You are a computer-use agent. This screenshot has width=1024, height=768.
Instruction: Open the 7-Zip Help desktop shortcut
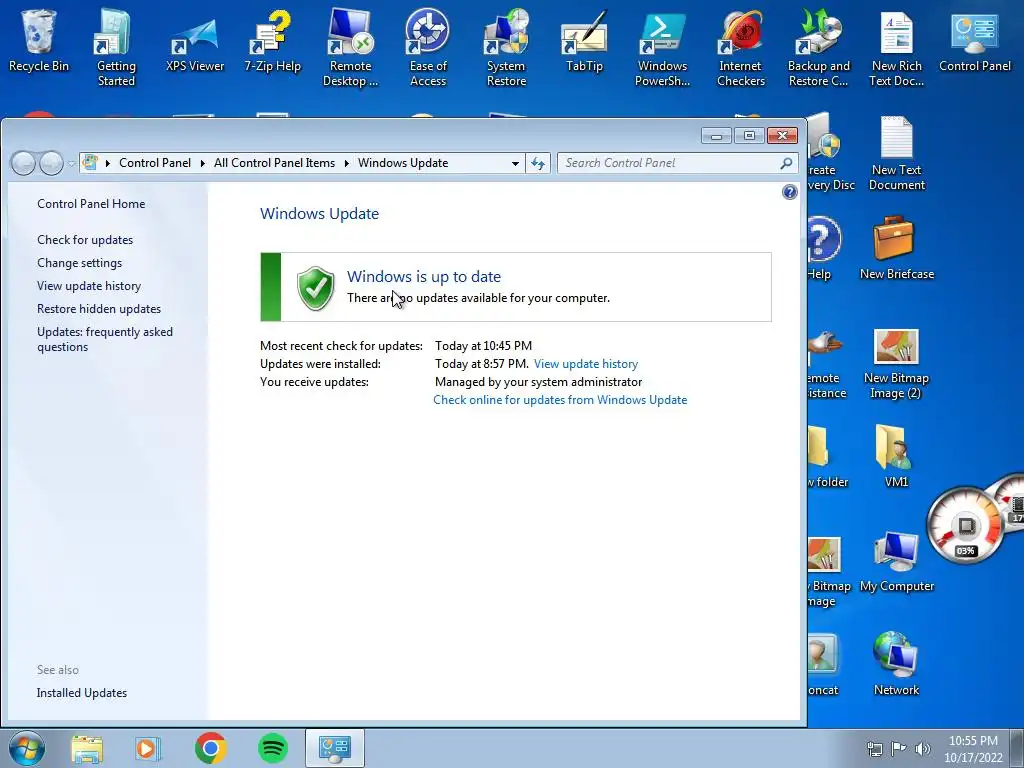coord(272,39)
